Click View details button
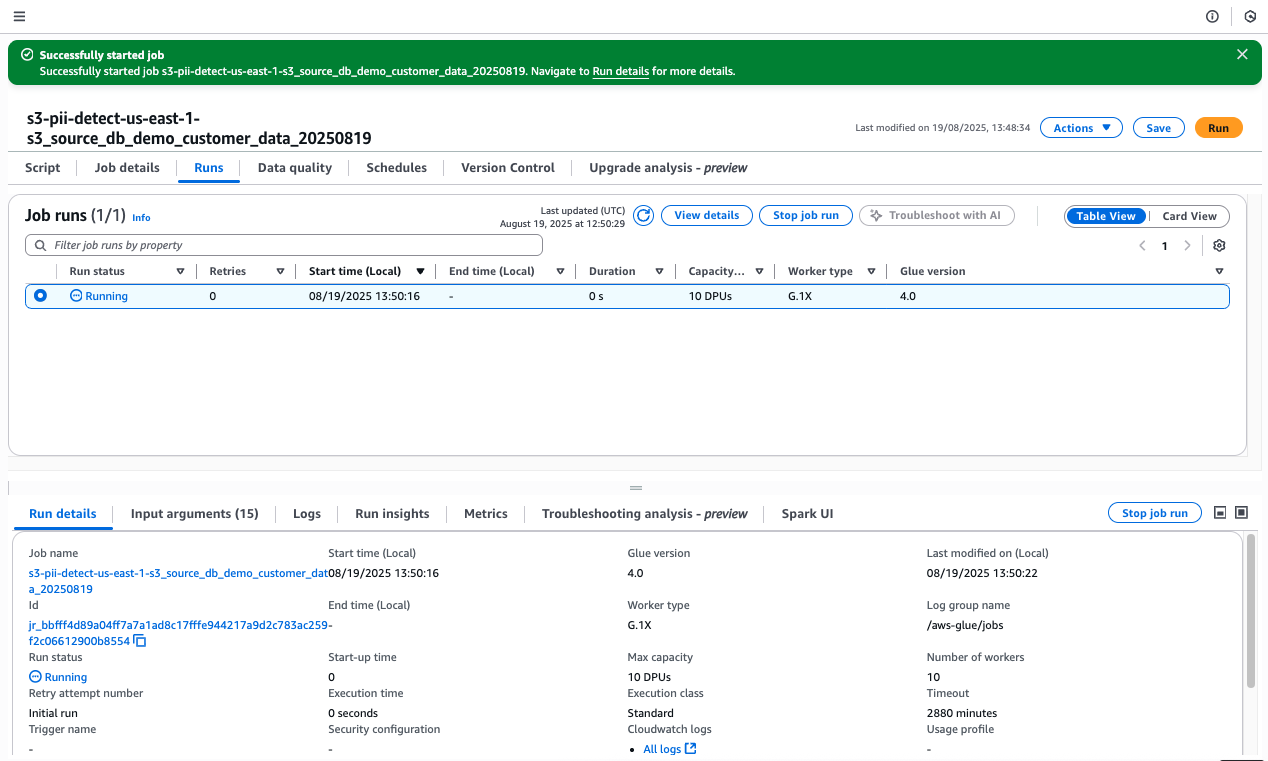1268x761 pixels. click(x=707, y=215)
